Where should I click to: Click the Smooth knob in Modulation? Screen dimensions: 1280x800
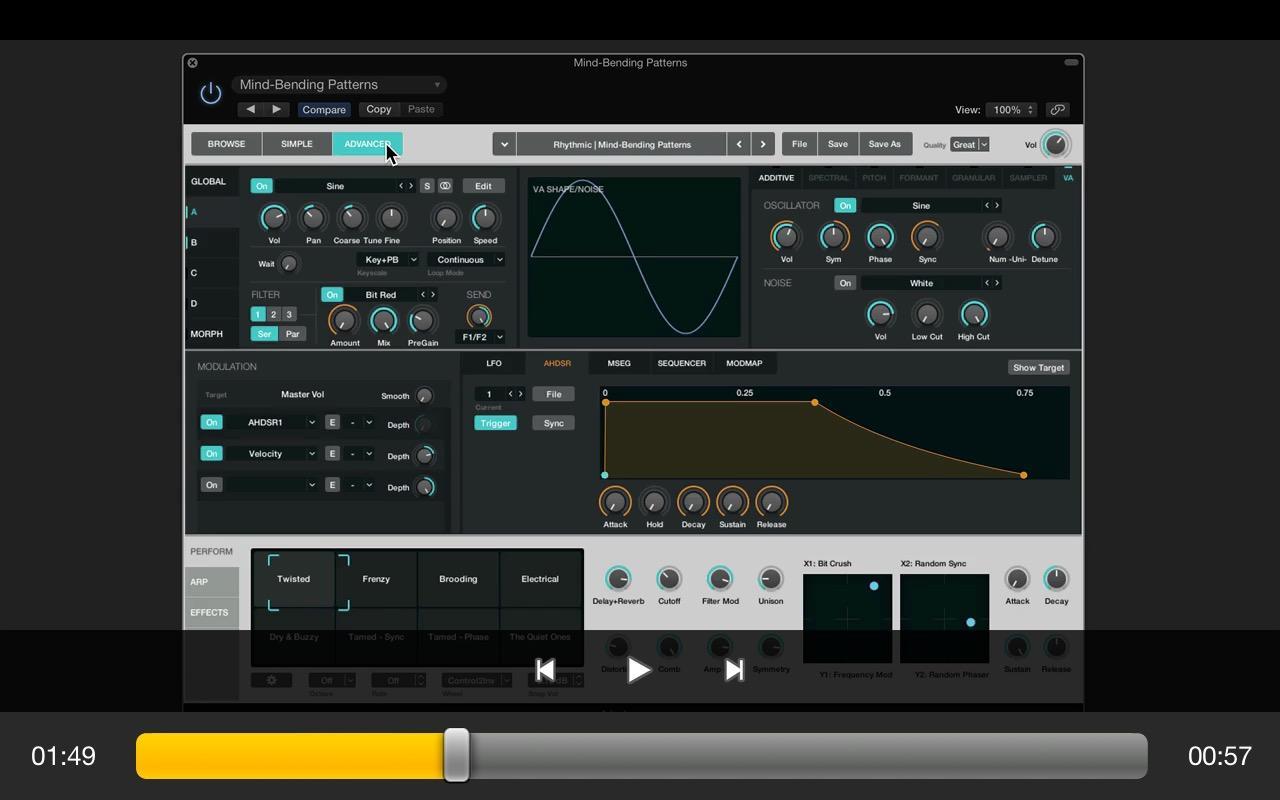[424, 395]
